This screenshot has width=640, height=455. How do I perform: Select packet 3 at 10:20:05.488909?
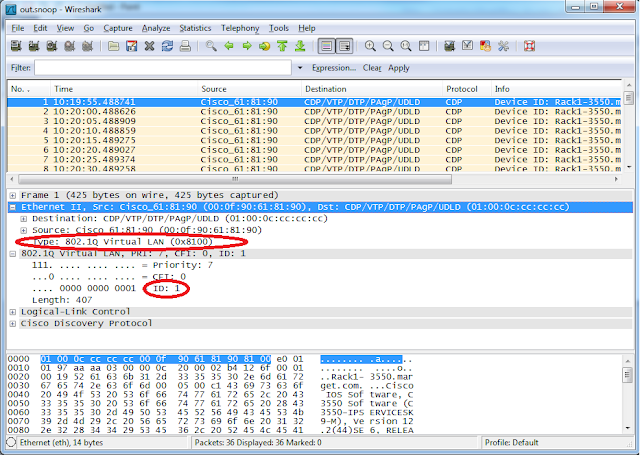(314, 121)
